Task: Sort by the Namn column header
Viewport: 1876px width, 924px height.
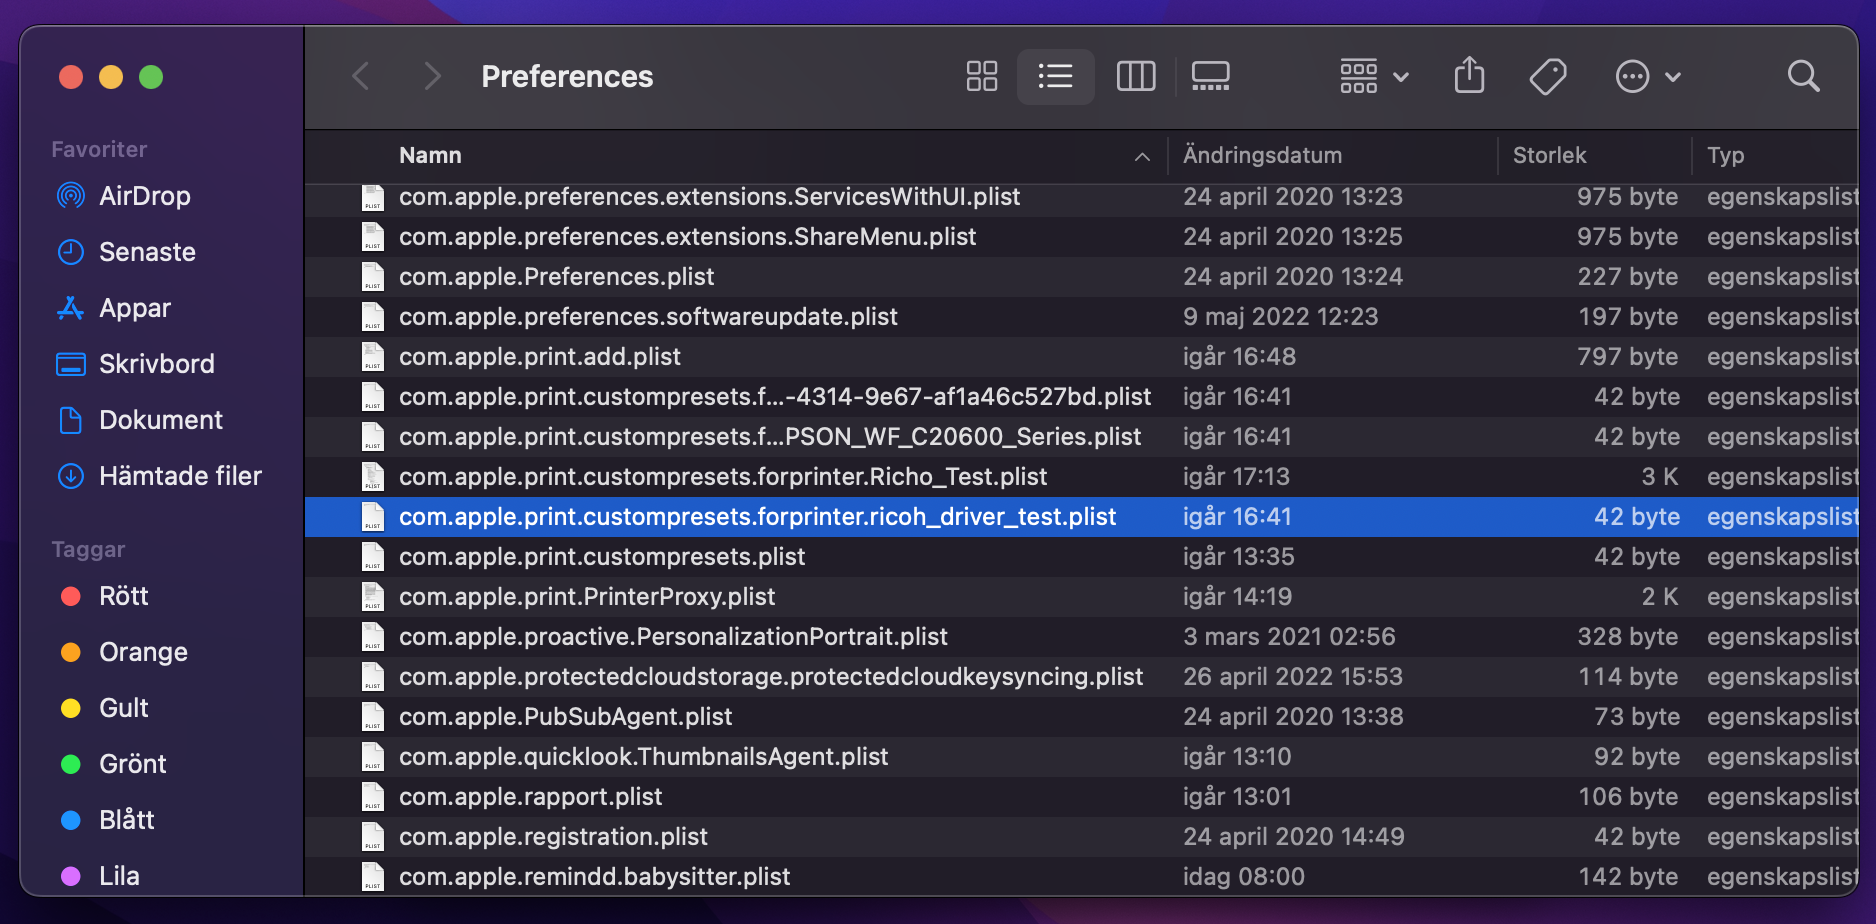Action: [x=430, y=156]
